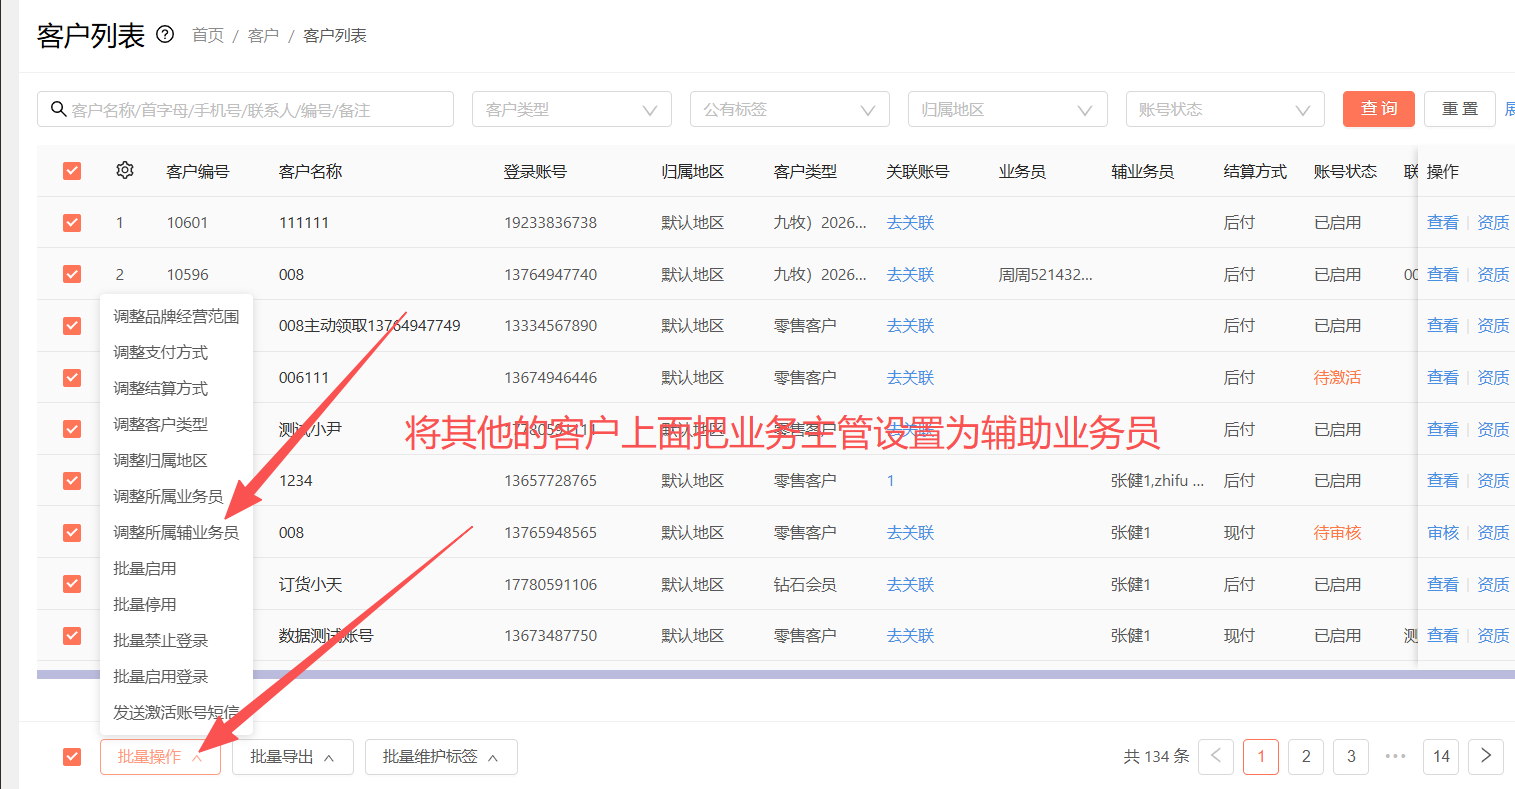
Task: Click the 首页 breadcrumb link
Action: coord(208,35)
